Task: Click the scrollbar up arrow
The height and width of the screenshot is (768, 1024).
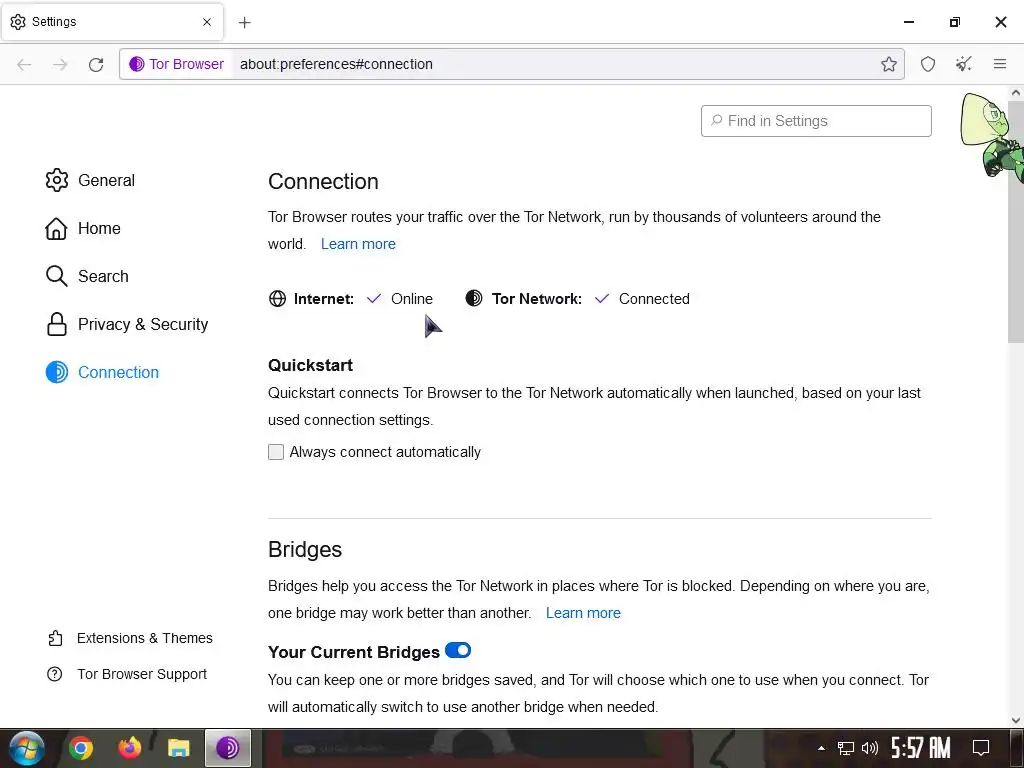Action: [x=1016, y=93]
